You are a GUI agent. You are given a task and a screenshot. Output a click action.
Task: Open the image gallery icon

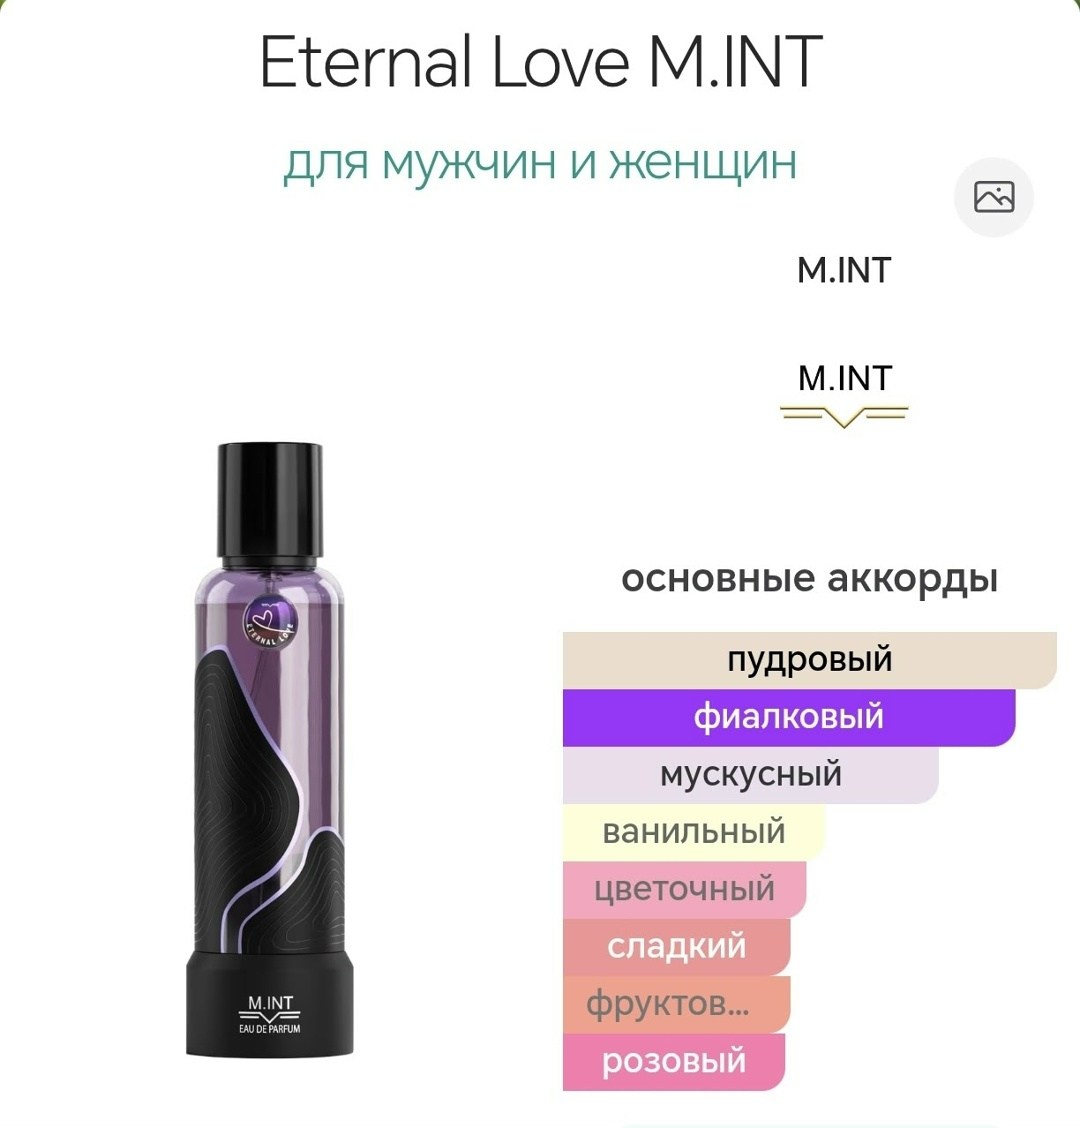(994, 197)
